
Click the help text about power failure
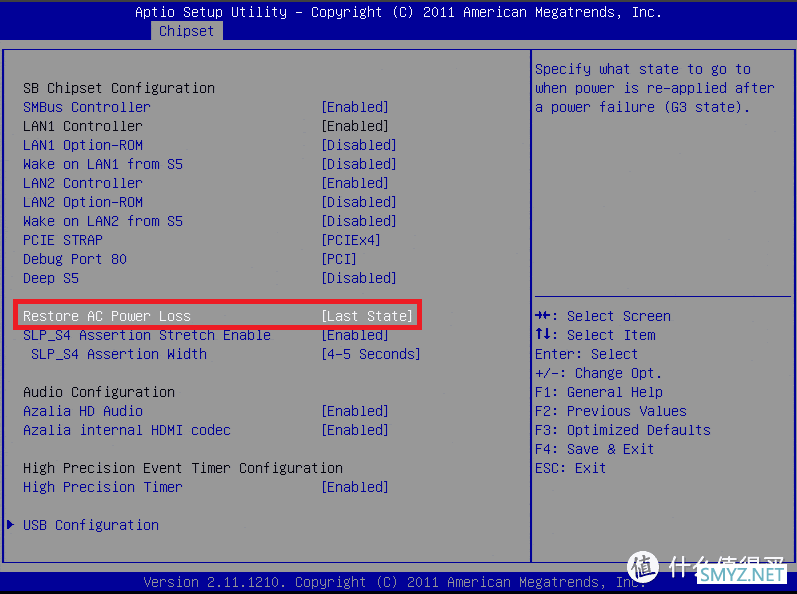click(655, 88)
